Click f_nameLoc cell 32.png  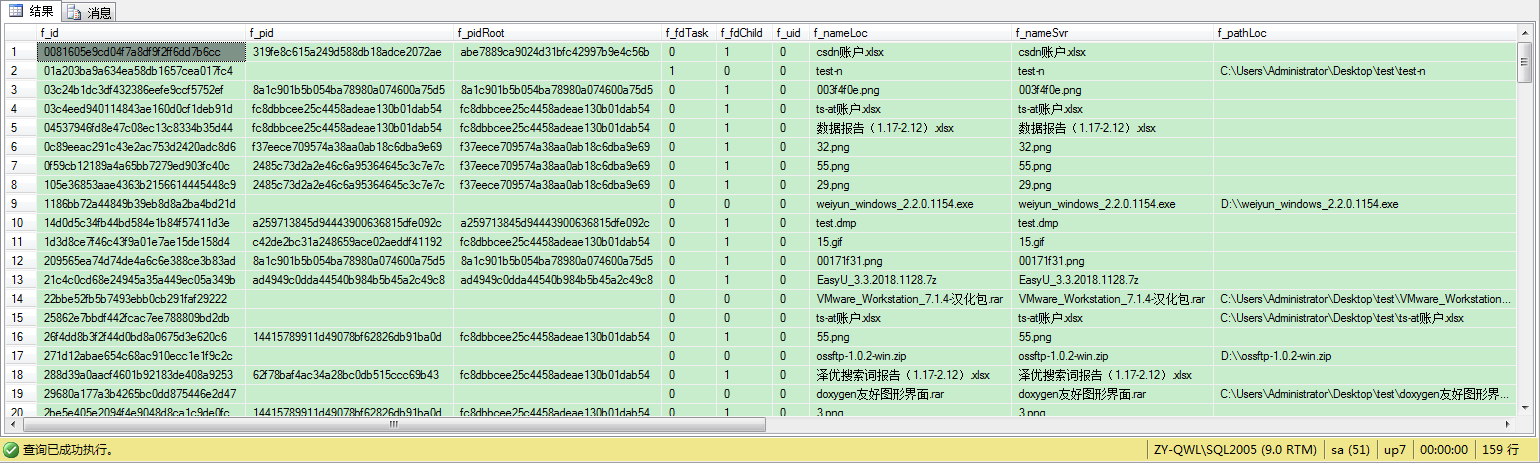(911, 146)
